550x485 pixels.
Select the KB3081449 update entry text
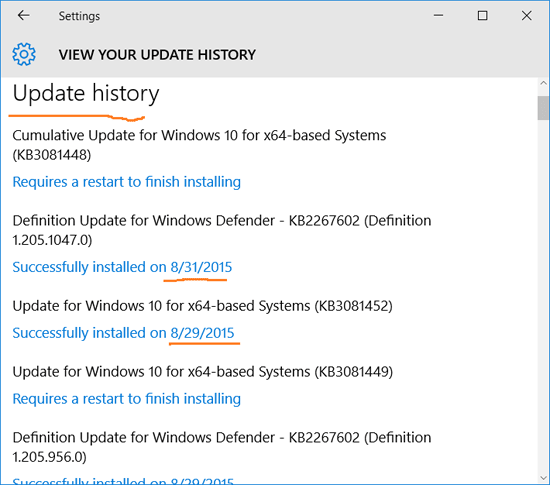tap(203, 372)
